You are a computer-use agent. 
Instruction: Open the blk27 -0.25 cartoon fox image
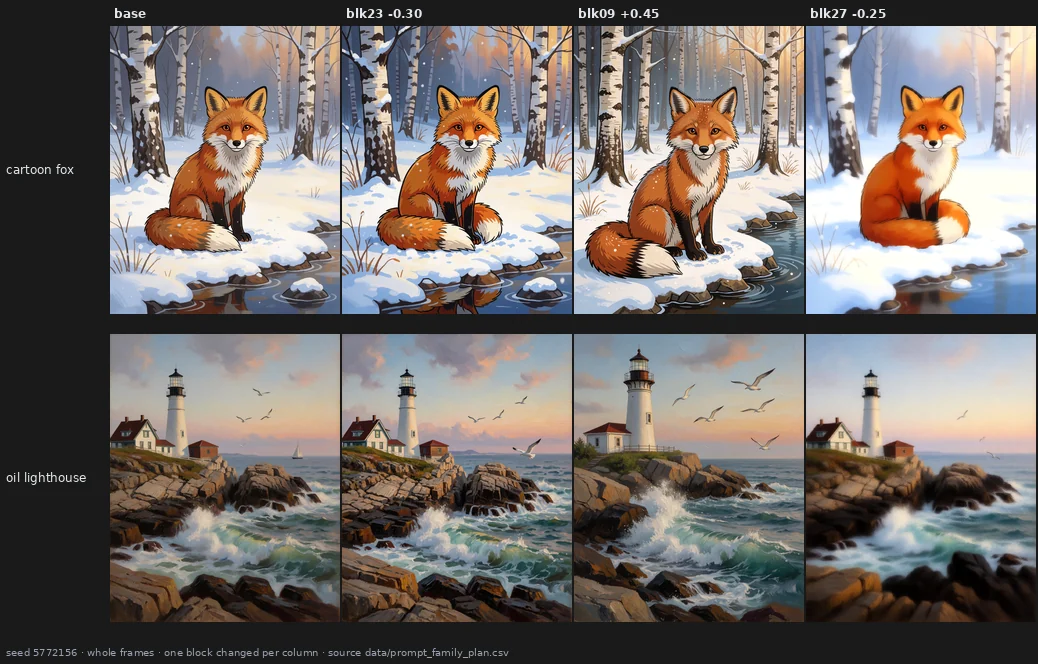[921, 169]
